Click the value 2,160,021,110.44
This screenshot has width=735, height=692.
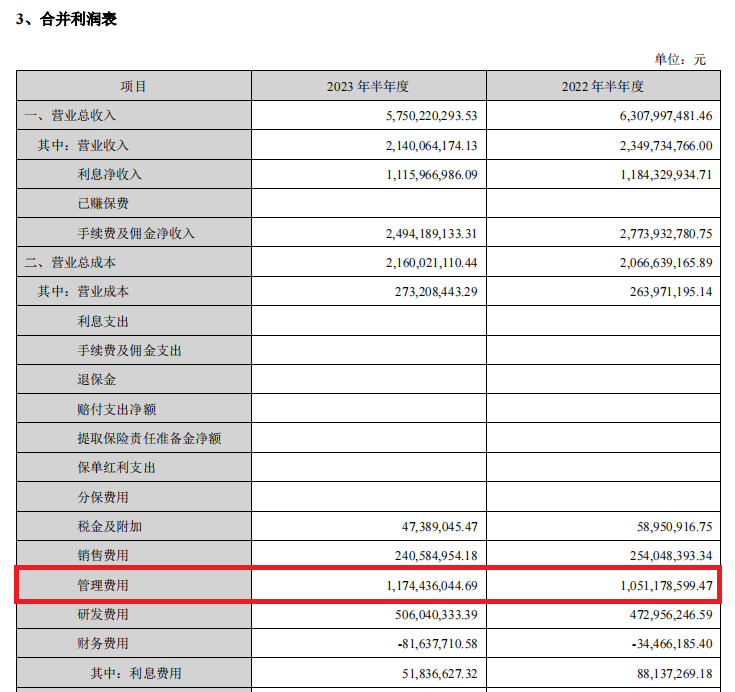pos(432,263)
